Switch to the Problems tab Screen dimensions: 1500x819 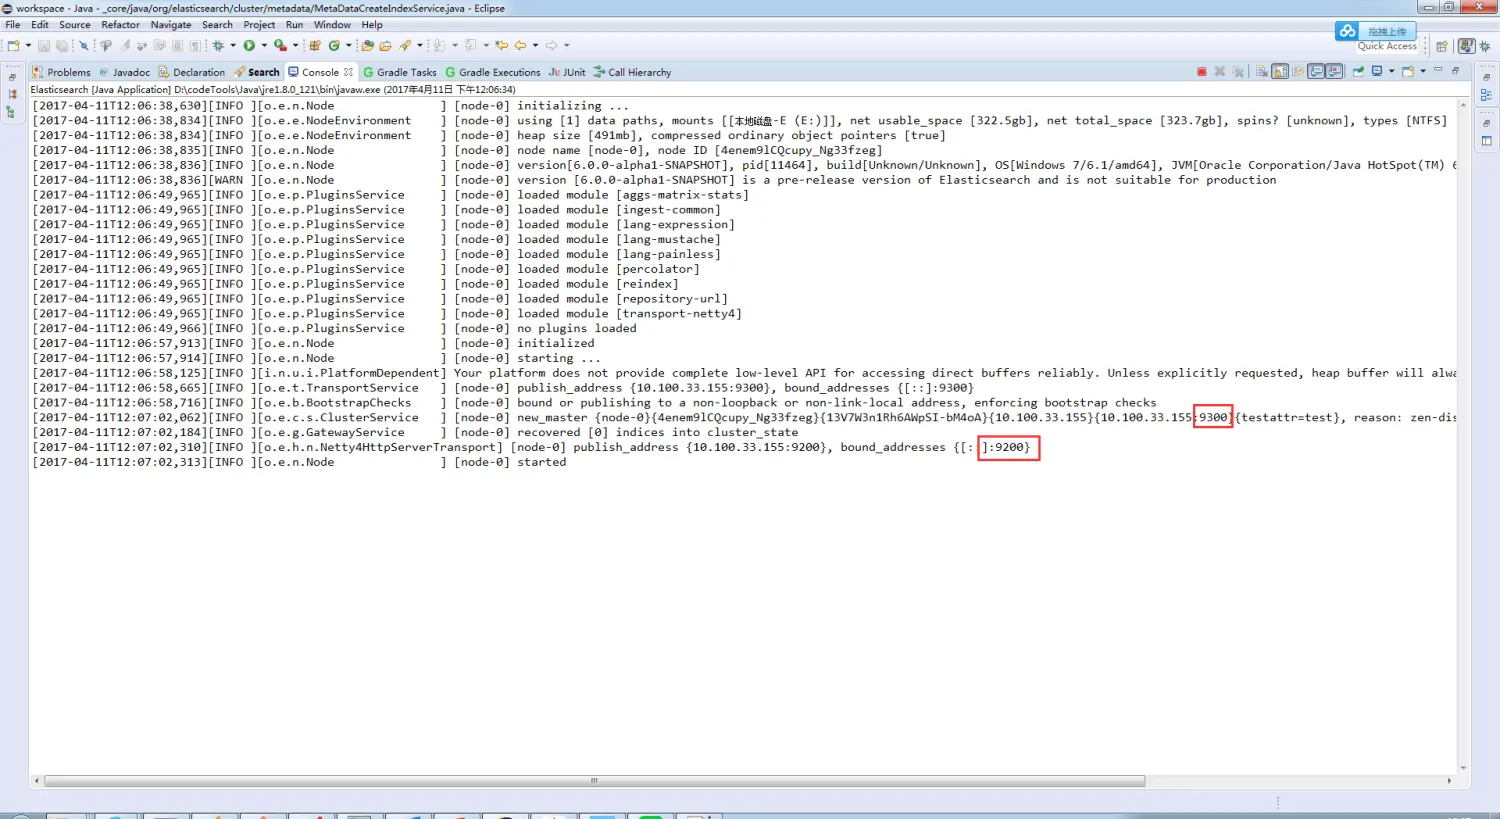[x=61, y=72]
